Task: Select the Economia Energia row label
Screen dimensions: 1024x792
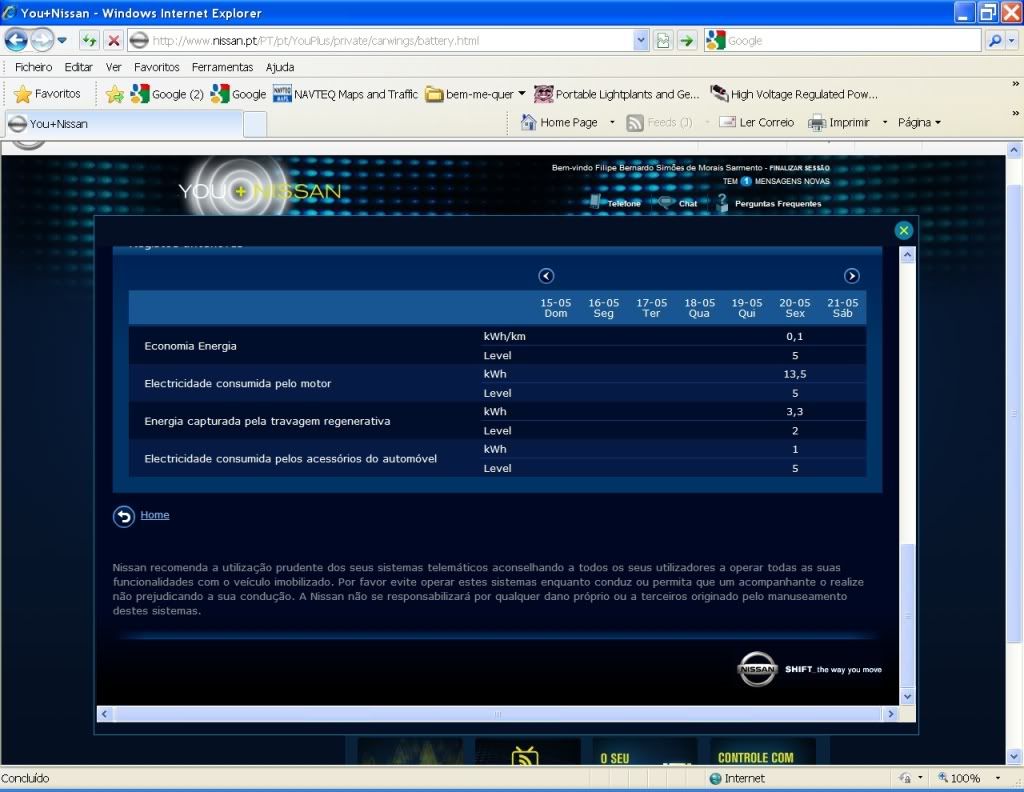Action: pos(190,346)
